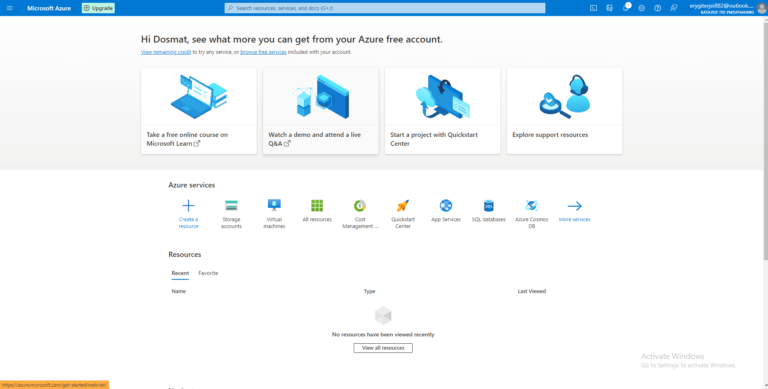Image resolution: width=768 pixels, height=389 pixels.
Task: Open portal Settings gear
Action: (x=642, y=8)
